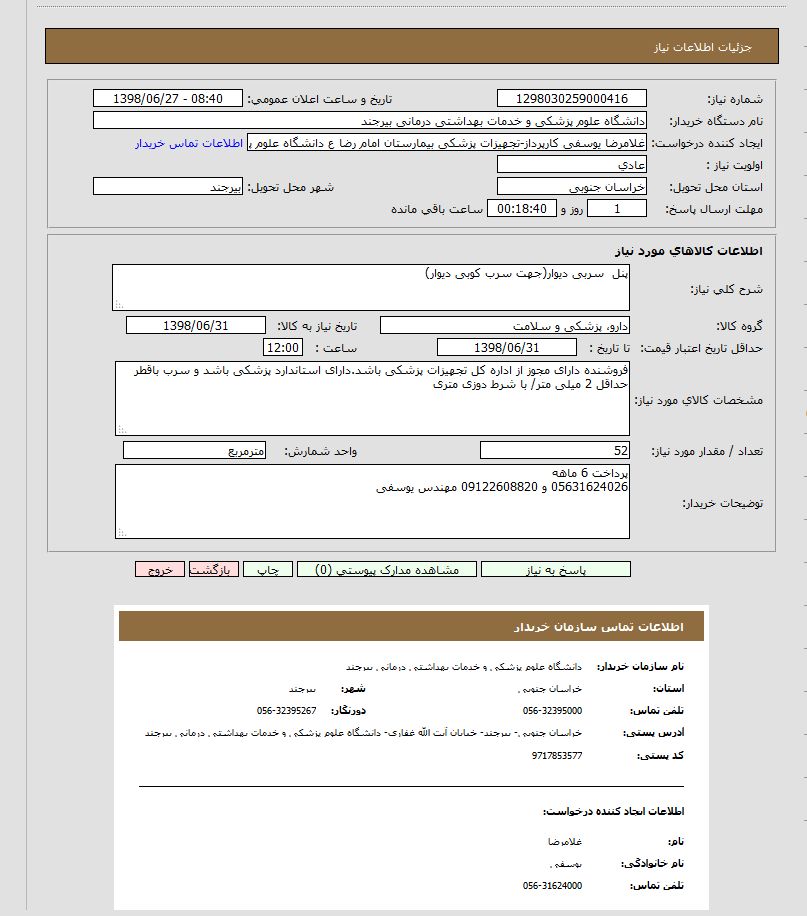Image resolution: width=807 pixels, height=916 pixels.
Task: Click the 'واحد شمارش' unit field
Action: (193, 451)
